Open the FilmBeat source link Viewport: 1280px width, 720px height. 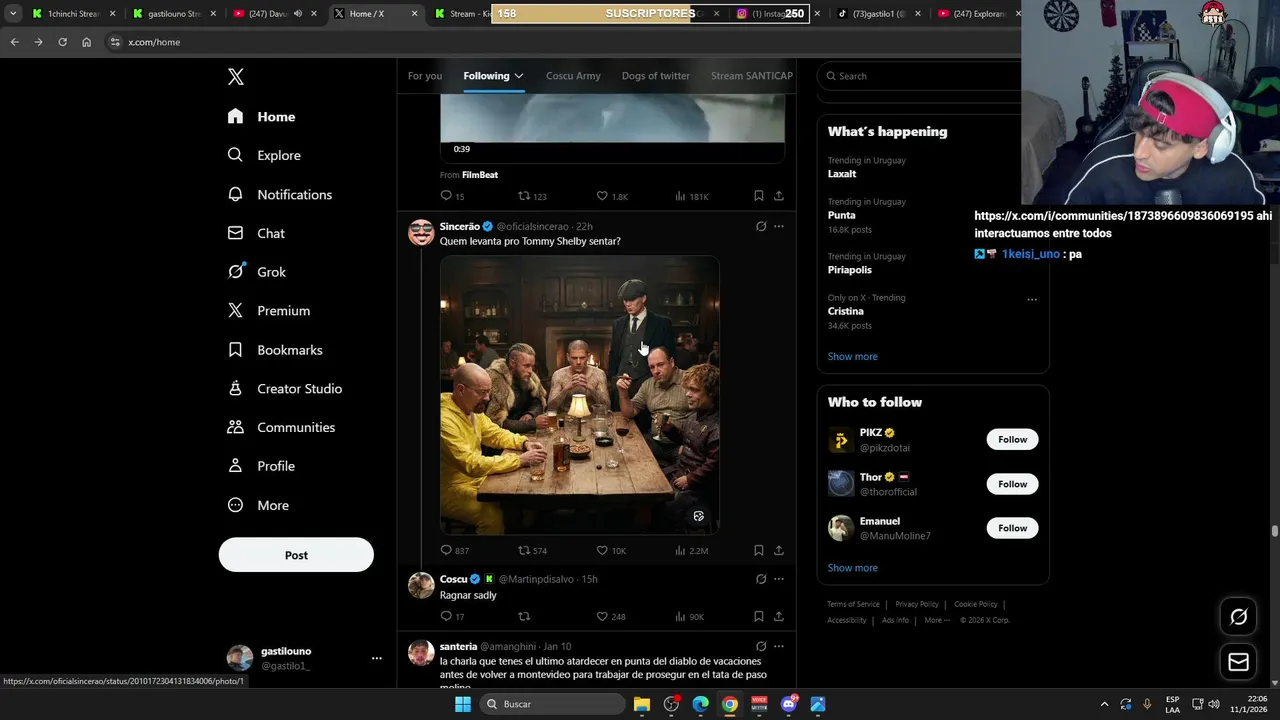point(480,175)
